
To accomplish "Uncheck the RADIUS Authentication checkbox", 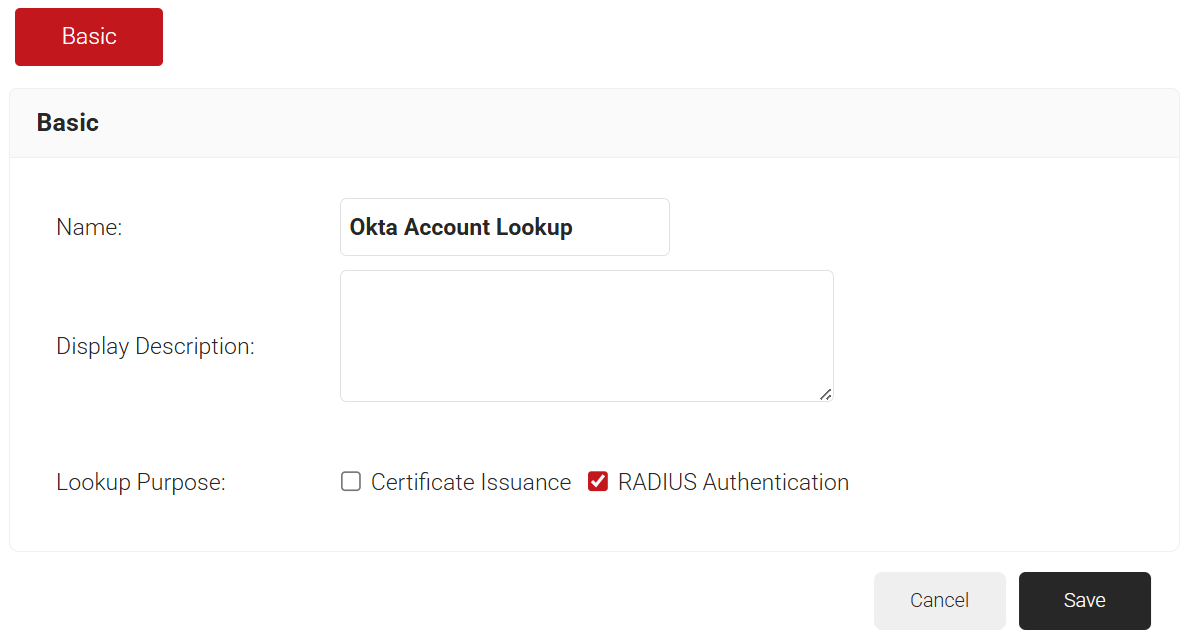I will [x=598, y=482].
